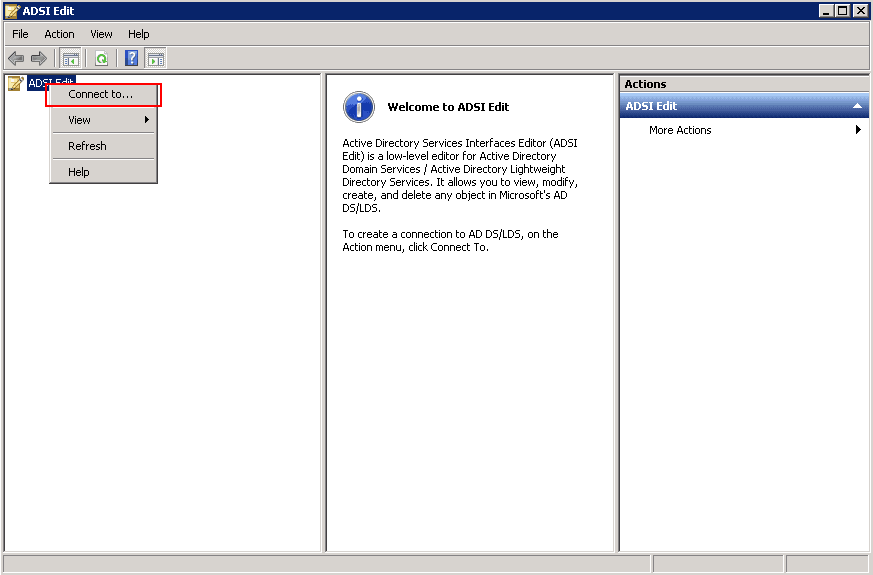The image size is (873, 575).
Task: Select Refresh in the context menu
Action: (104, 146)
